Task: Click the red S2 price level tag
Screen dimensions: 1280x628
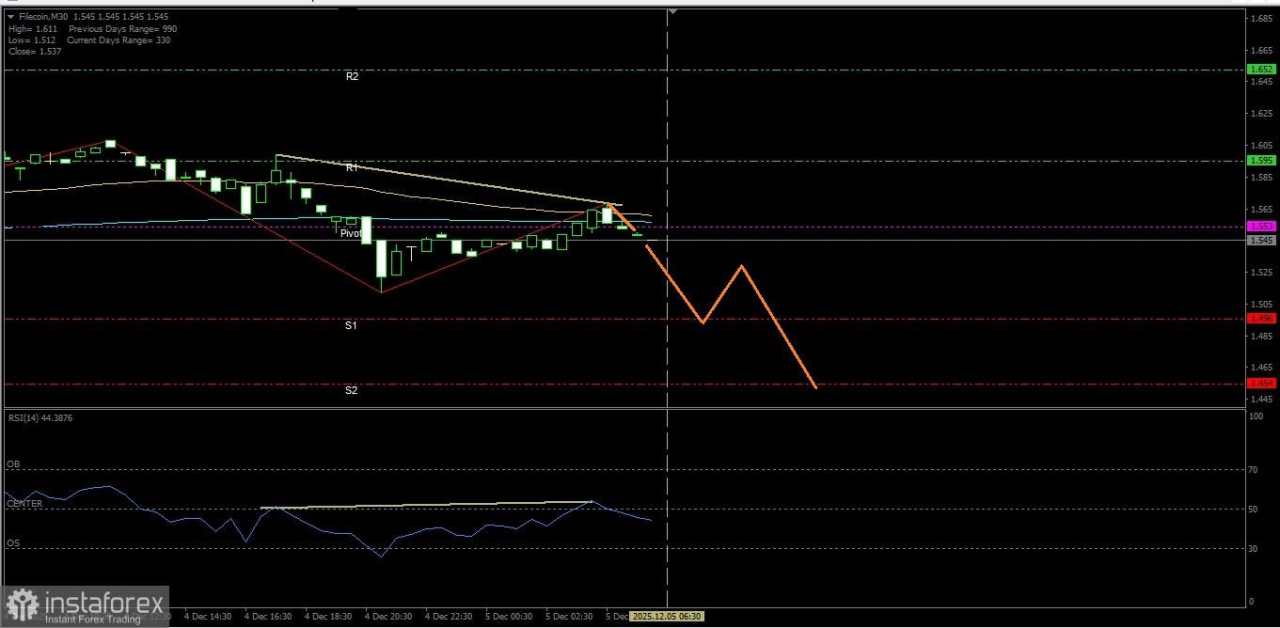Action: [x=1260, y=382]
